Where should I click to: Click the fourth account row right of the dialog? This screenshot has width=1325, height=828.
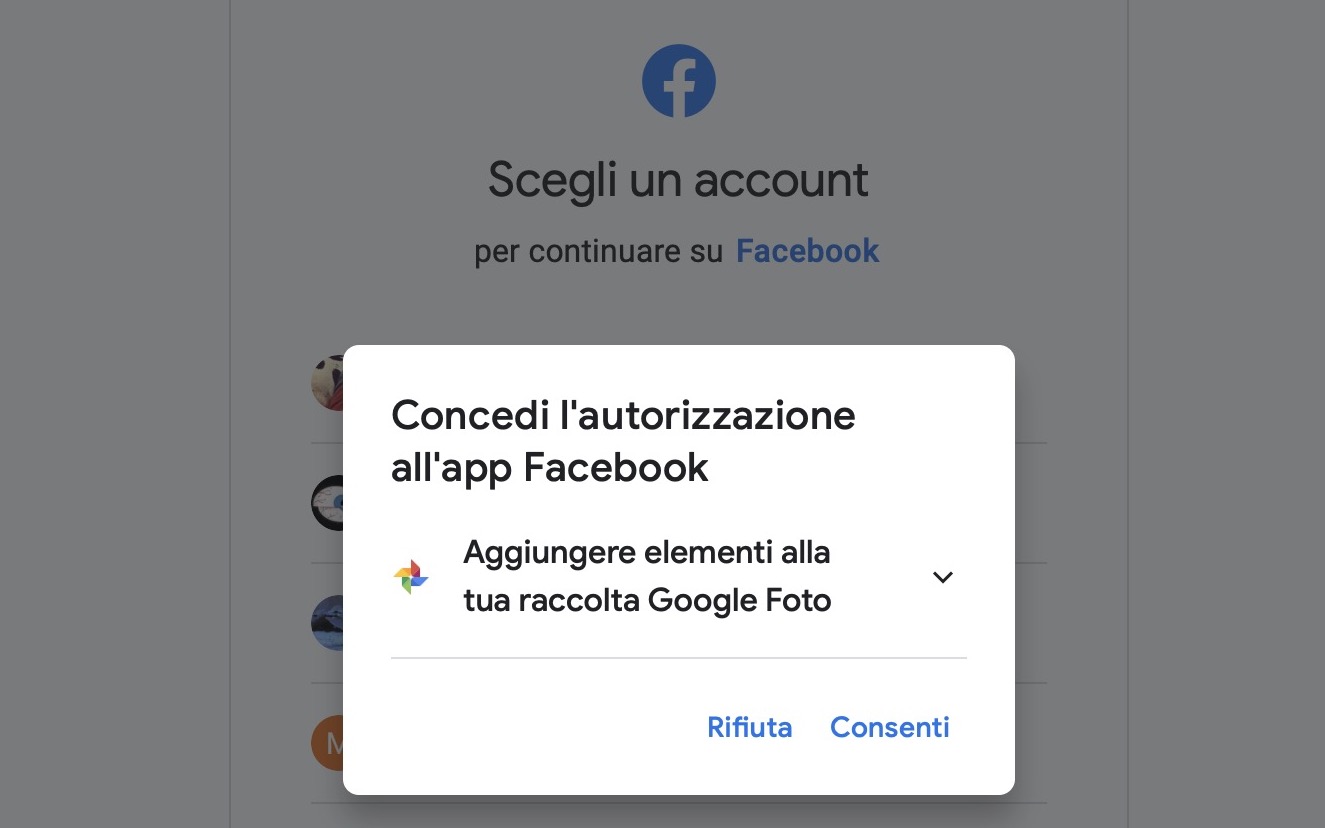[1031, 743]
